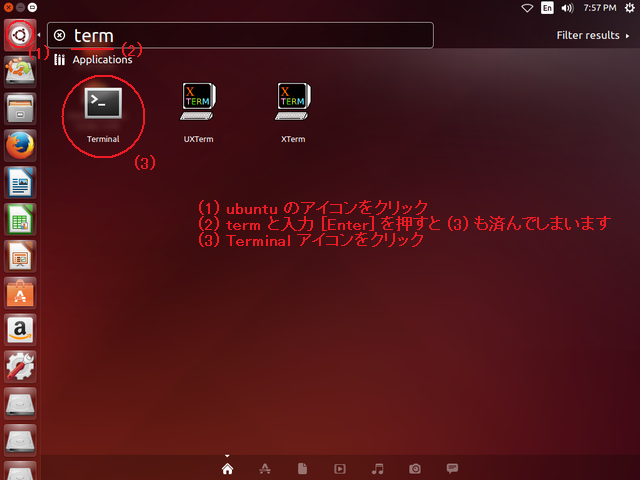640x480 pixels.
Task: Open the Wi-Fi network indicator menu
Action: [527, 8]
